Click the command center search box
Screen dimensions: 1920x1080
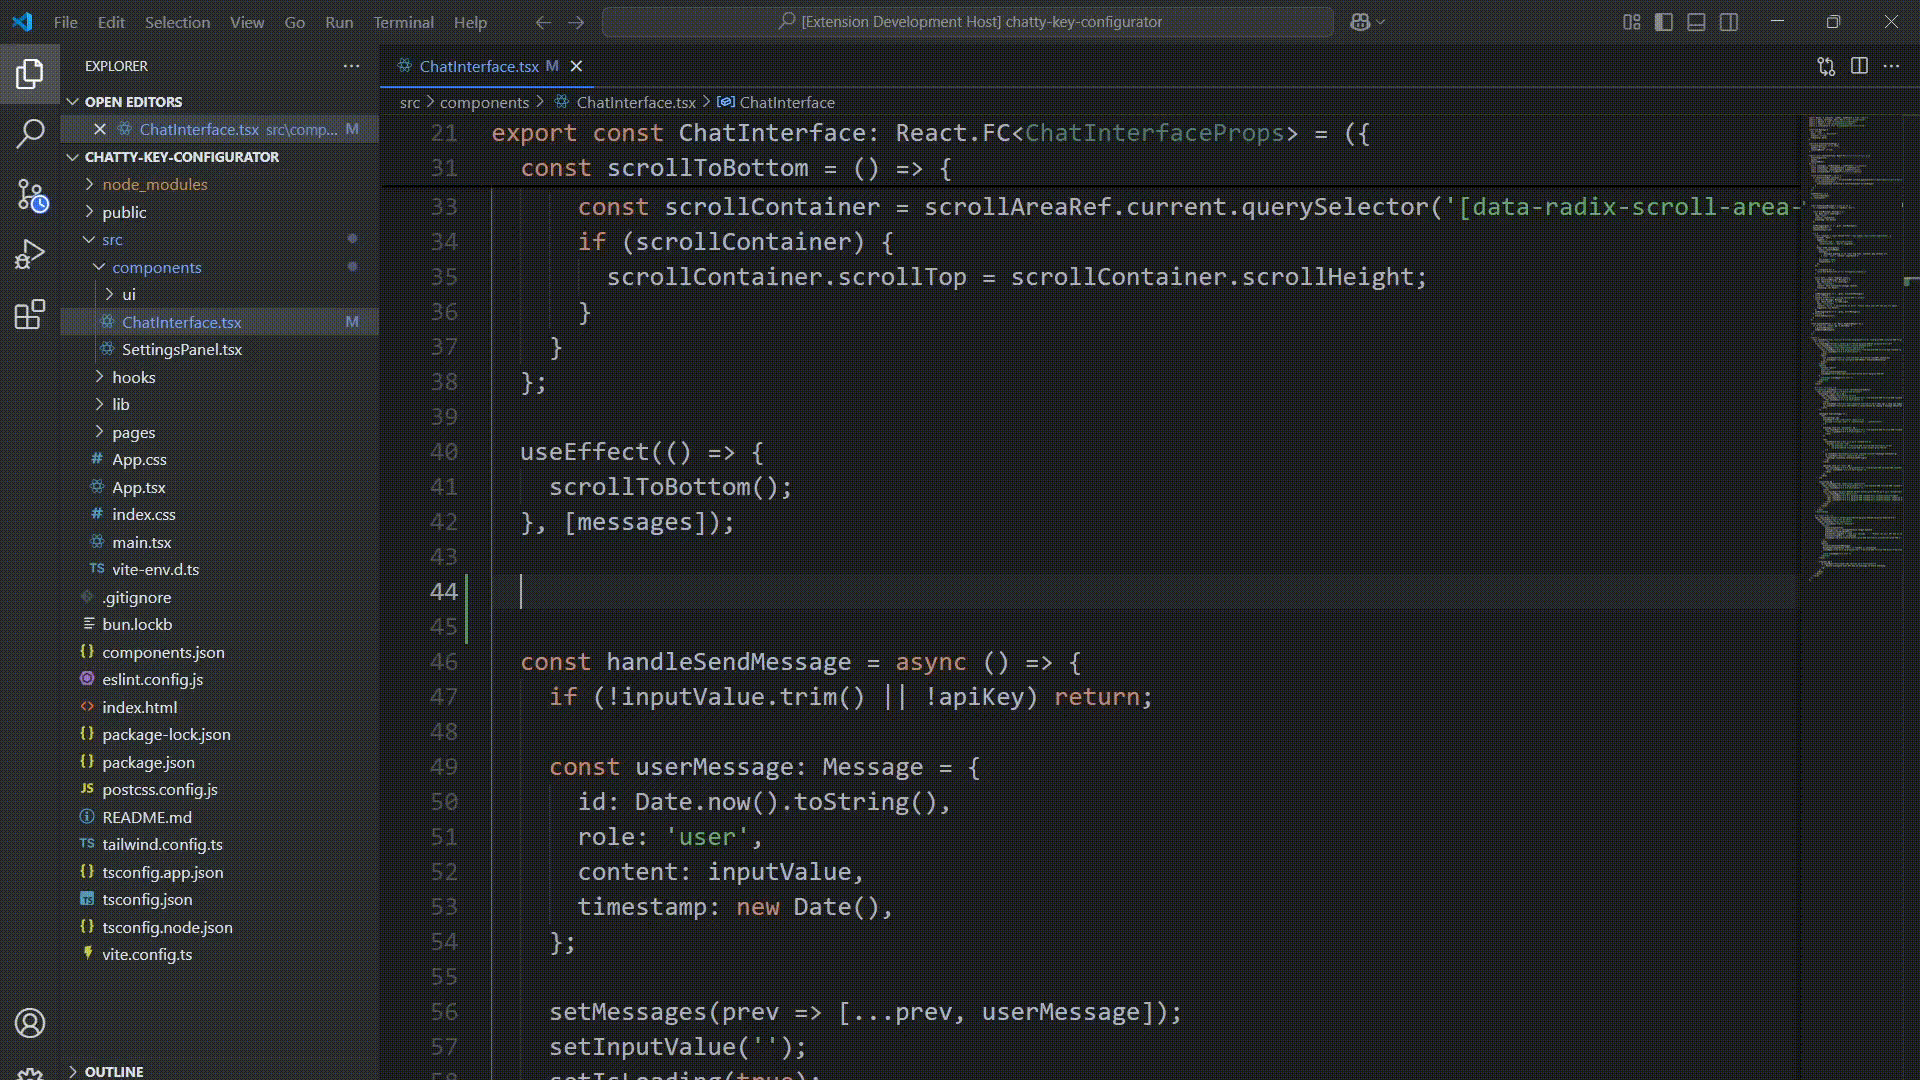[x=968, y=22]
